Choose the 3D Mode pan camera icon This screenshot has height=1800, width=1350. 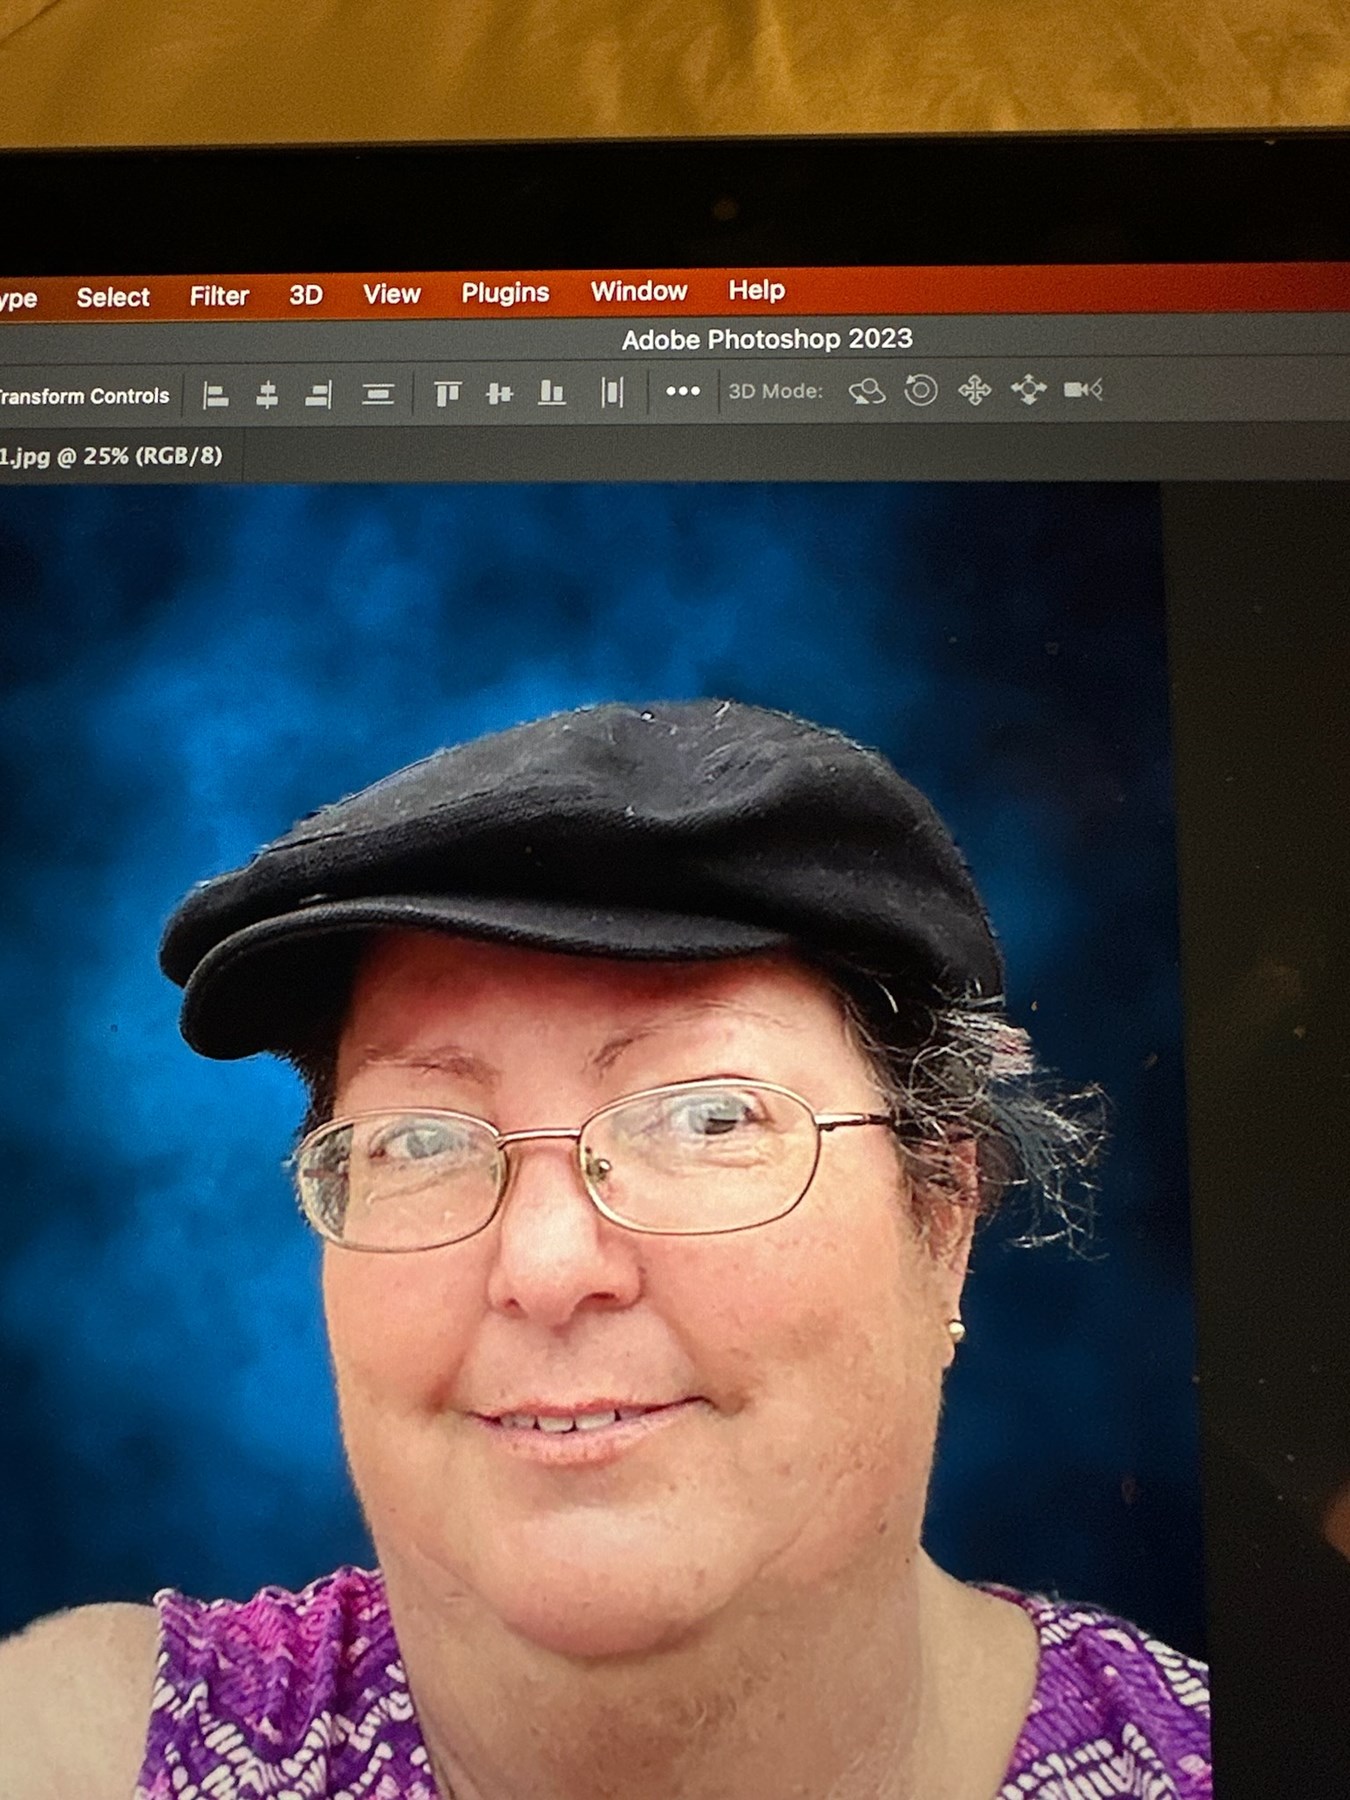pyautogui.click(x=975, y=389)
